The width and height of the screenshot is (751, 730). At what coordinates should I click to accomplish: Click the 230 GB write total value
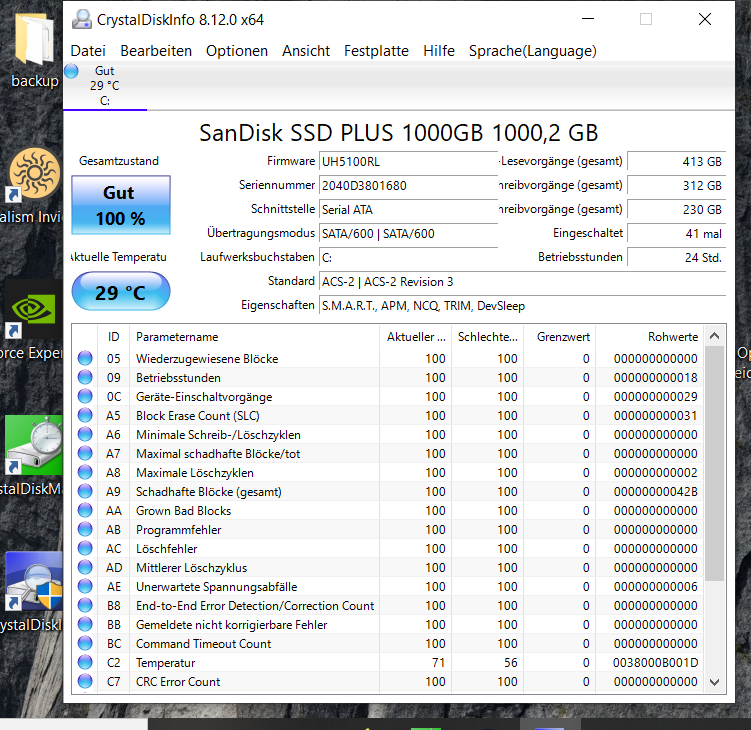tap(677, 209)
